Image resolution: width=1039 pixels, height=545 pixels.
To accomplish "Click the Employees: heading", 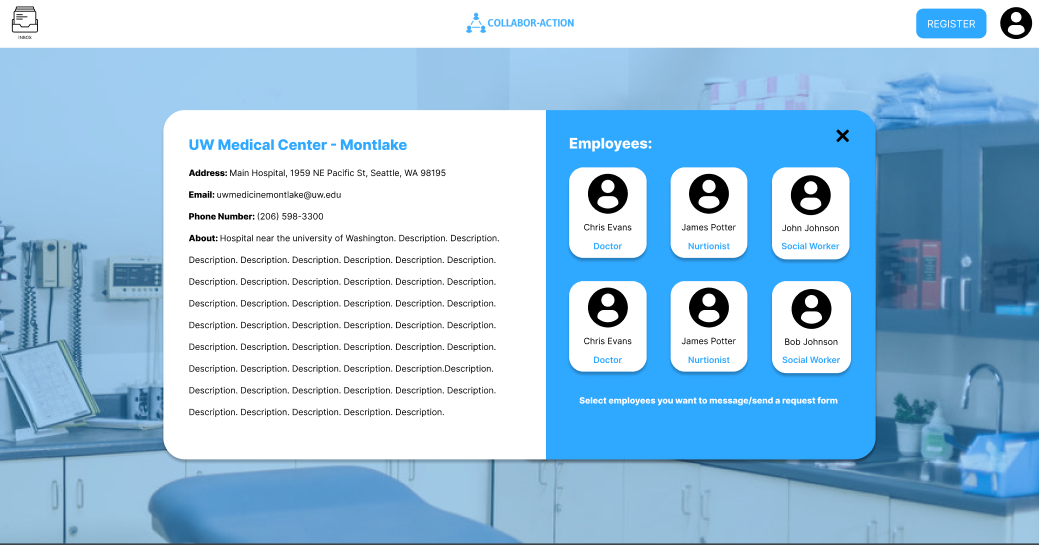I will click(x=610, y=144).
